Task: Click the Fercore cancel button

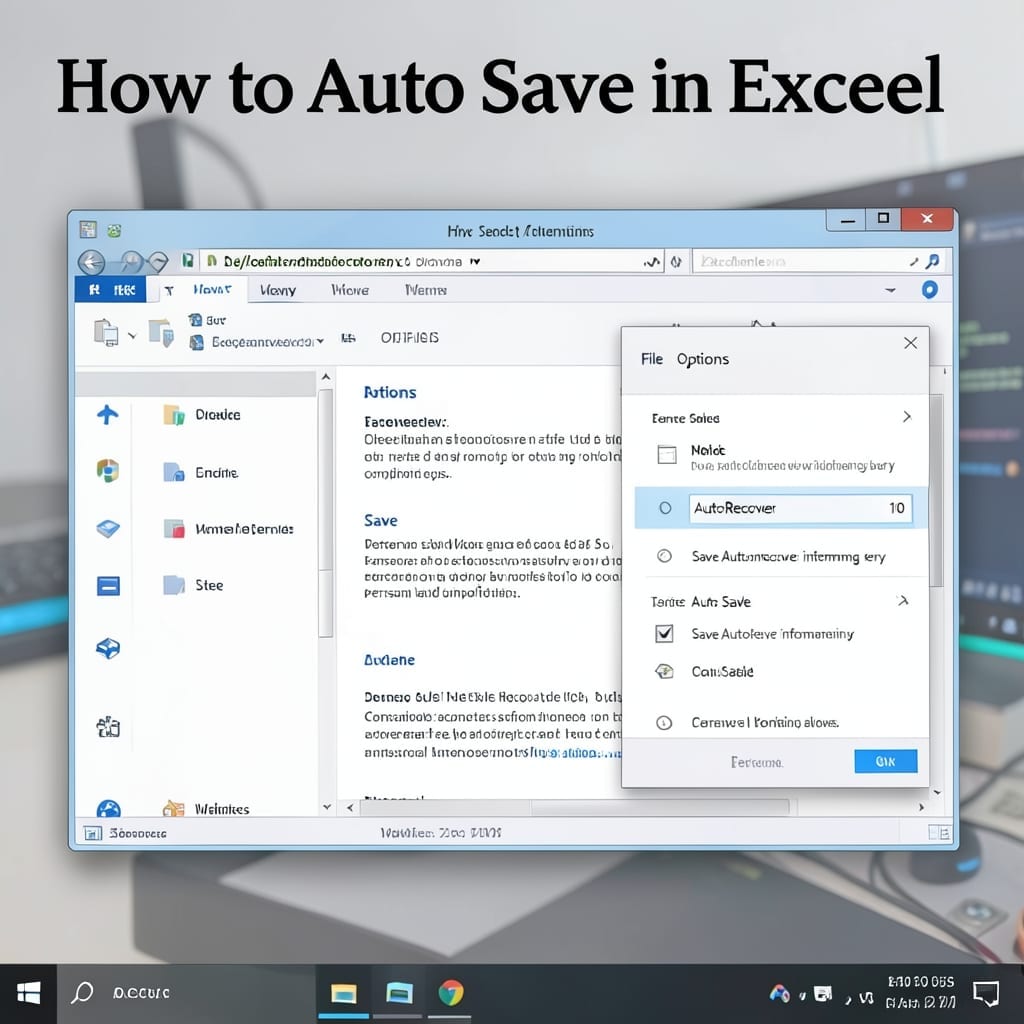Action: pyautogui.click(x=756, y=762)
